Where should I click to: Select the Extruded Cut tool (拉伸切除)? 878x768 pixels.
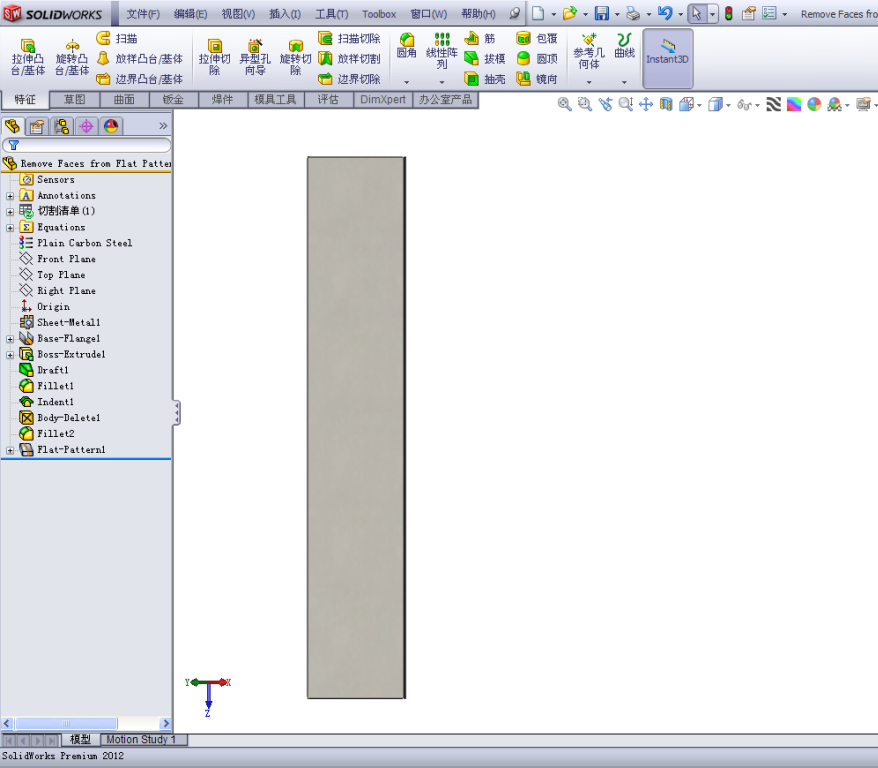[x=214, y=57]
